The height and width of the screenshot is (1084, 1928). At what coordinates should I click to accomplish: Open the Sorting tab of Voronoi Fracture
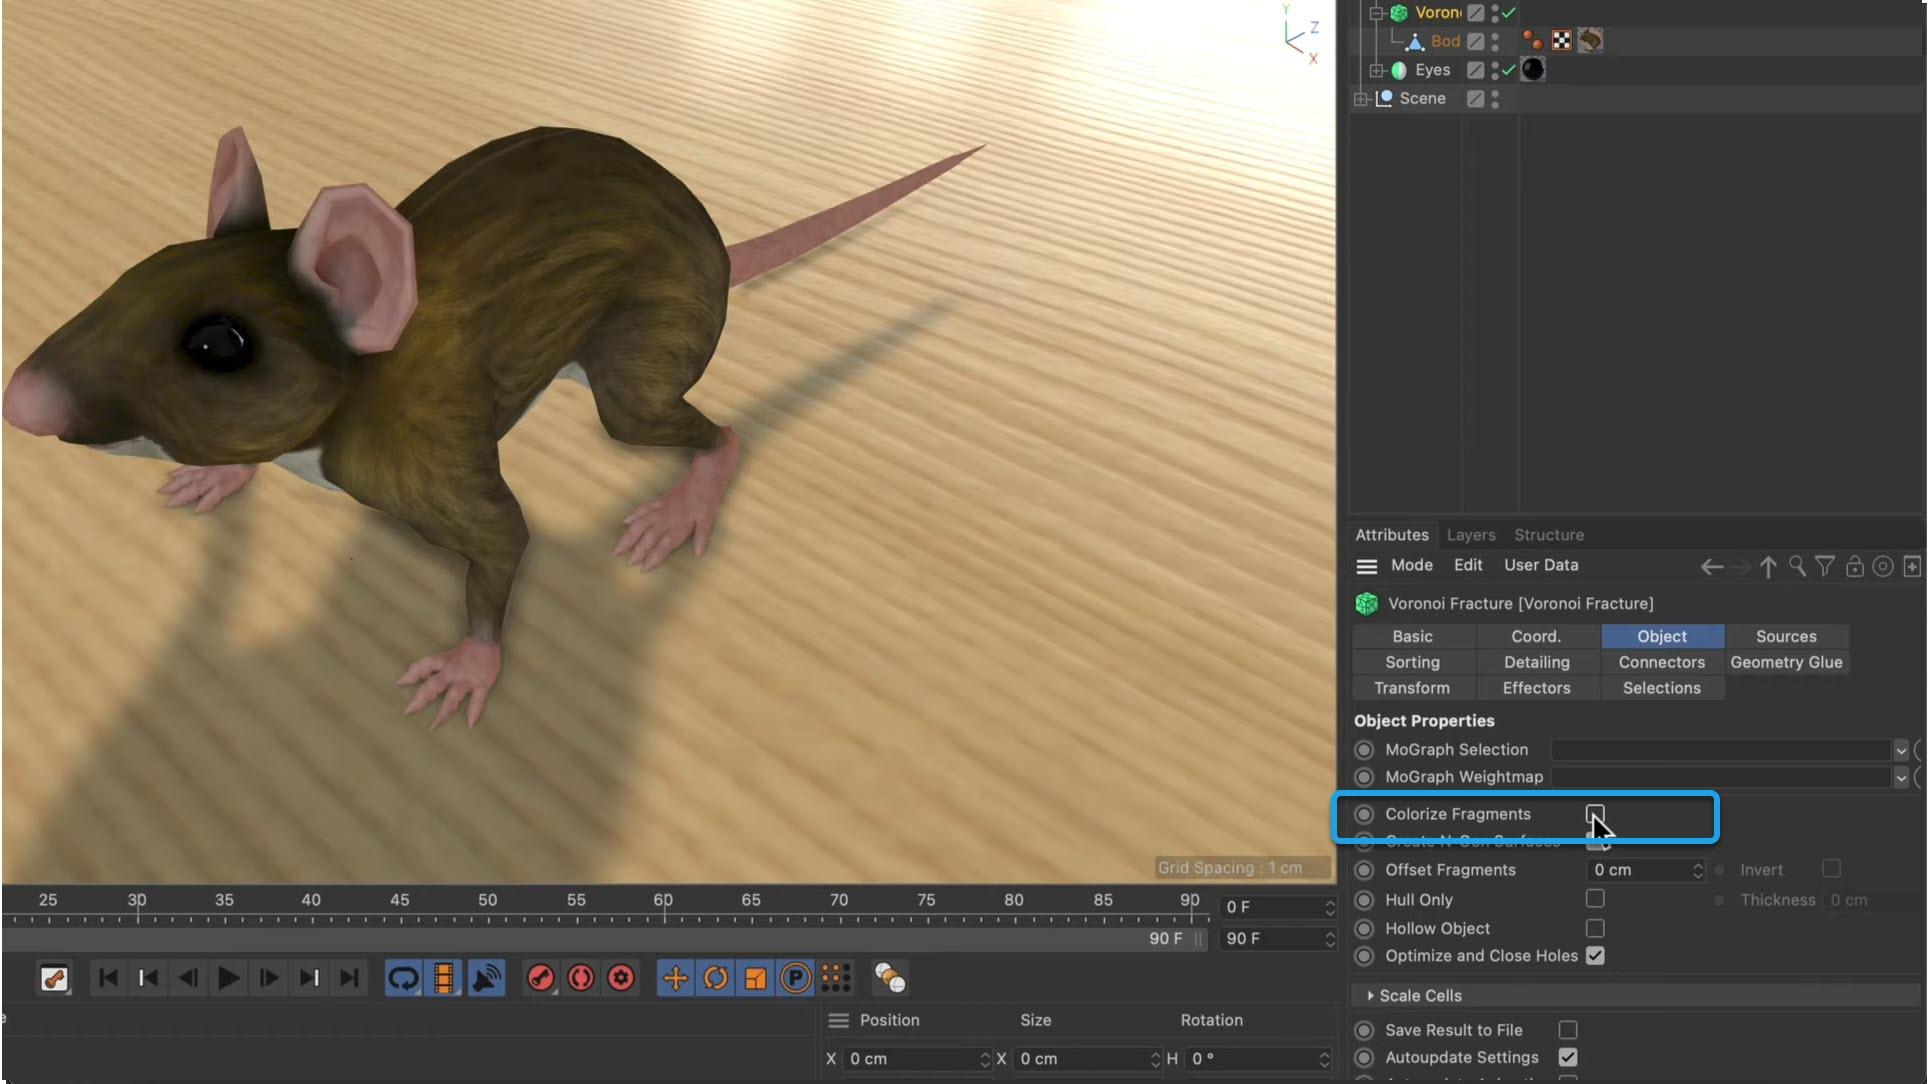1412,662
